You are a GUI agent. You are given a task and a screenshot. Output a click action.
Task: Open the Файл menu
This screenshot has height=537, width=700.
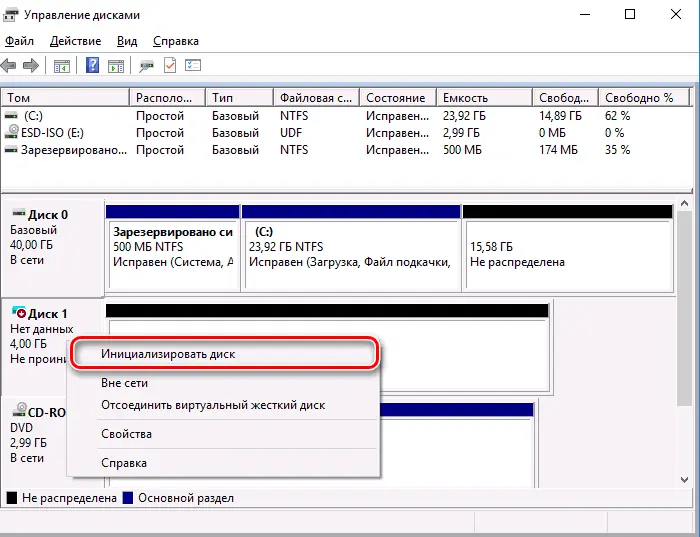click(x=19, y=41)
